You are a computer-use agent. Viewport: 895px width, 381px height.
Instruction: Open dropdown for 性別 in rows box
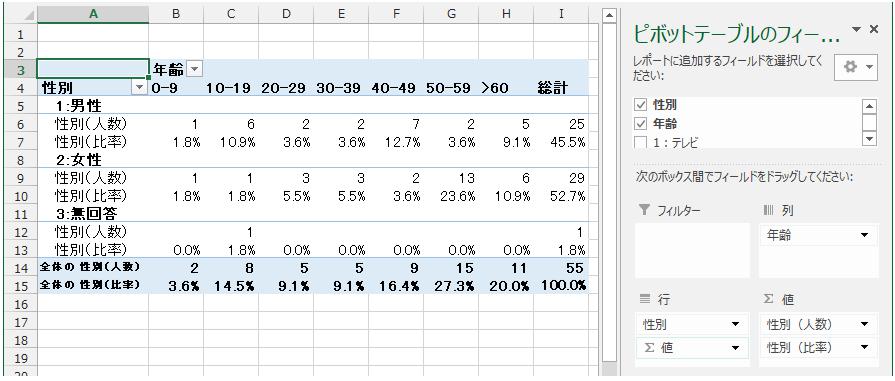735,324
